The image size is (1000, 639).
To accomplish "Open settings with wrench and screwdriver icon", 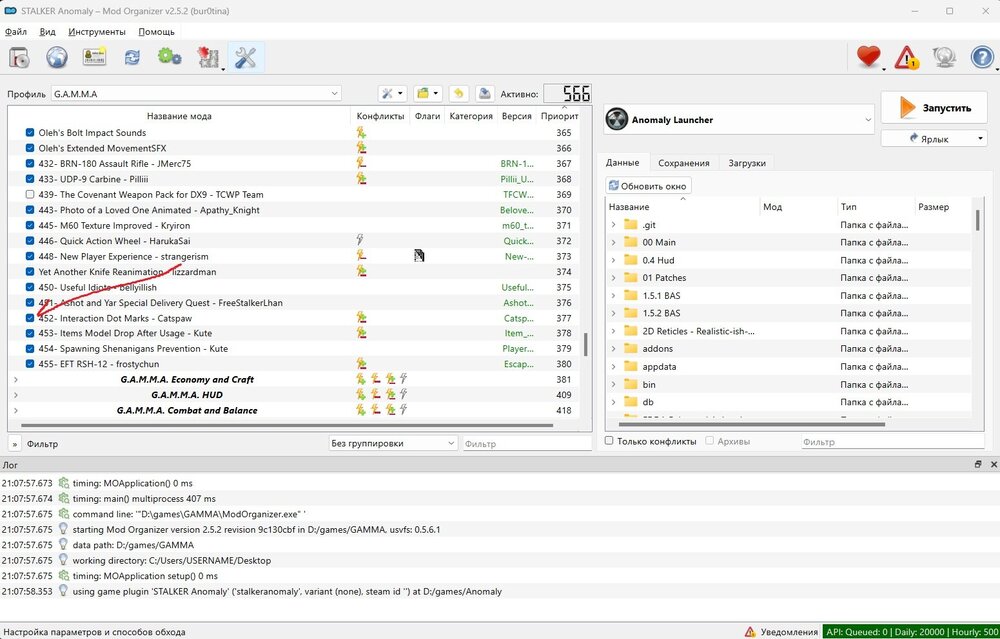I will click(x=245, y=58).
